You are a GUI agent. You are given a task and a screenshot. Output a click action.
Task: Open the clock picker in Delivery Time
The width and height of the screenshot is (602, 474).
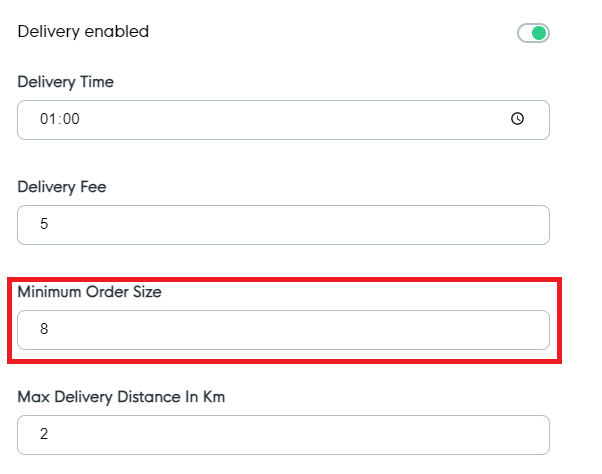click(x=518, y=119)
